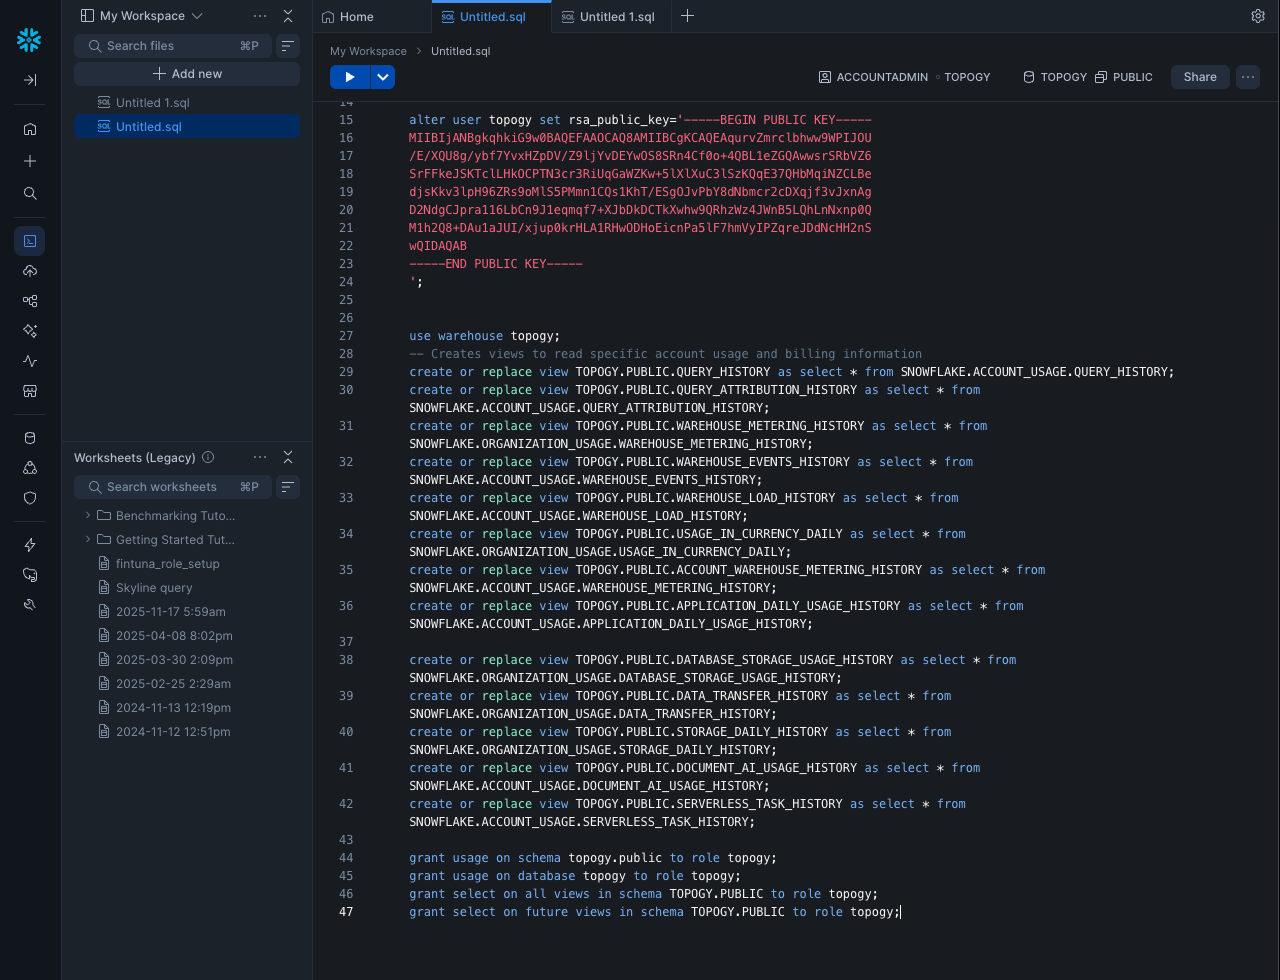Open the Search icon in left sidebar
Viewport: 1280px width, 980px height.
pos(30,193)
